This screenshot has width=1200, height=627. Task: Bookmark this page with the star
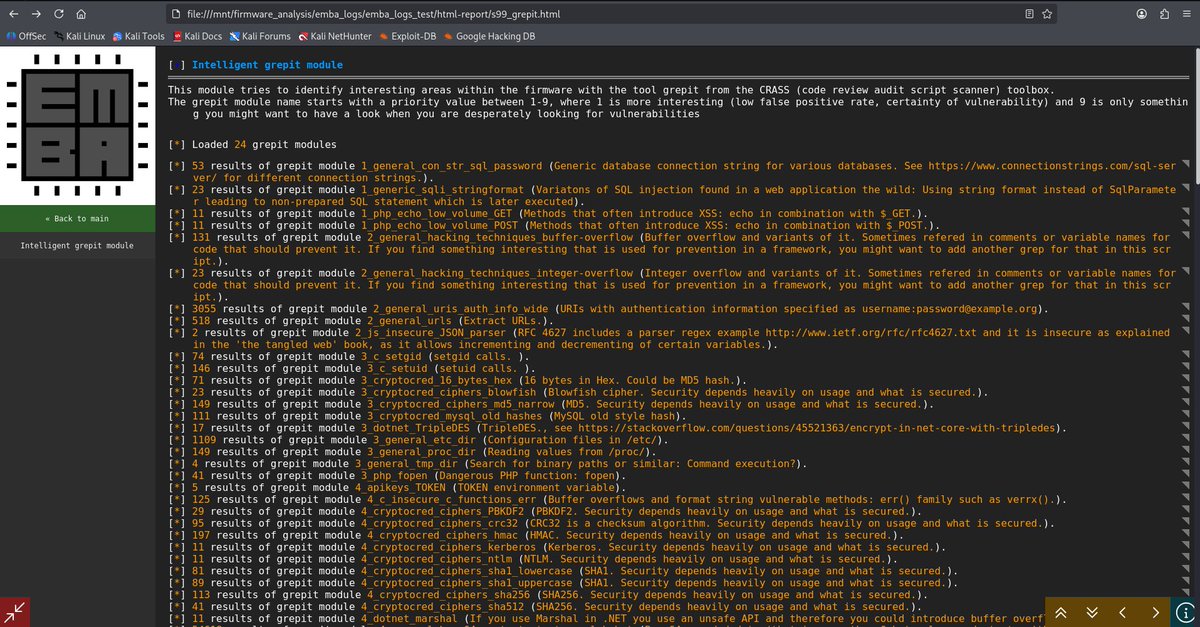(x=1047, y=15)
